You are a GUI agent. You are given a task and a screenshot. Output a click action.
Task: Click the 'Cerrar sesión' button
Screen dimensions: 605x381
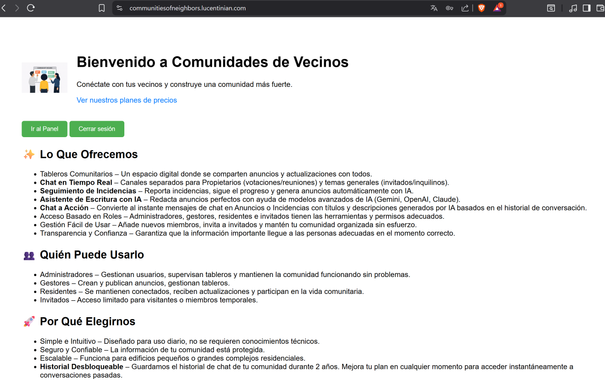pyautogui.click(x=97, y=129)
